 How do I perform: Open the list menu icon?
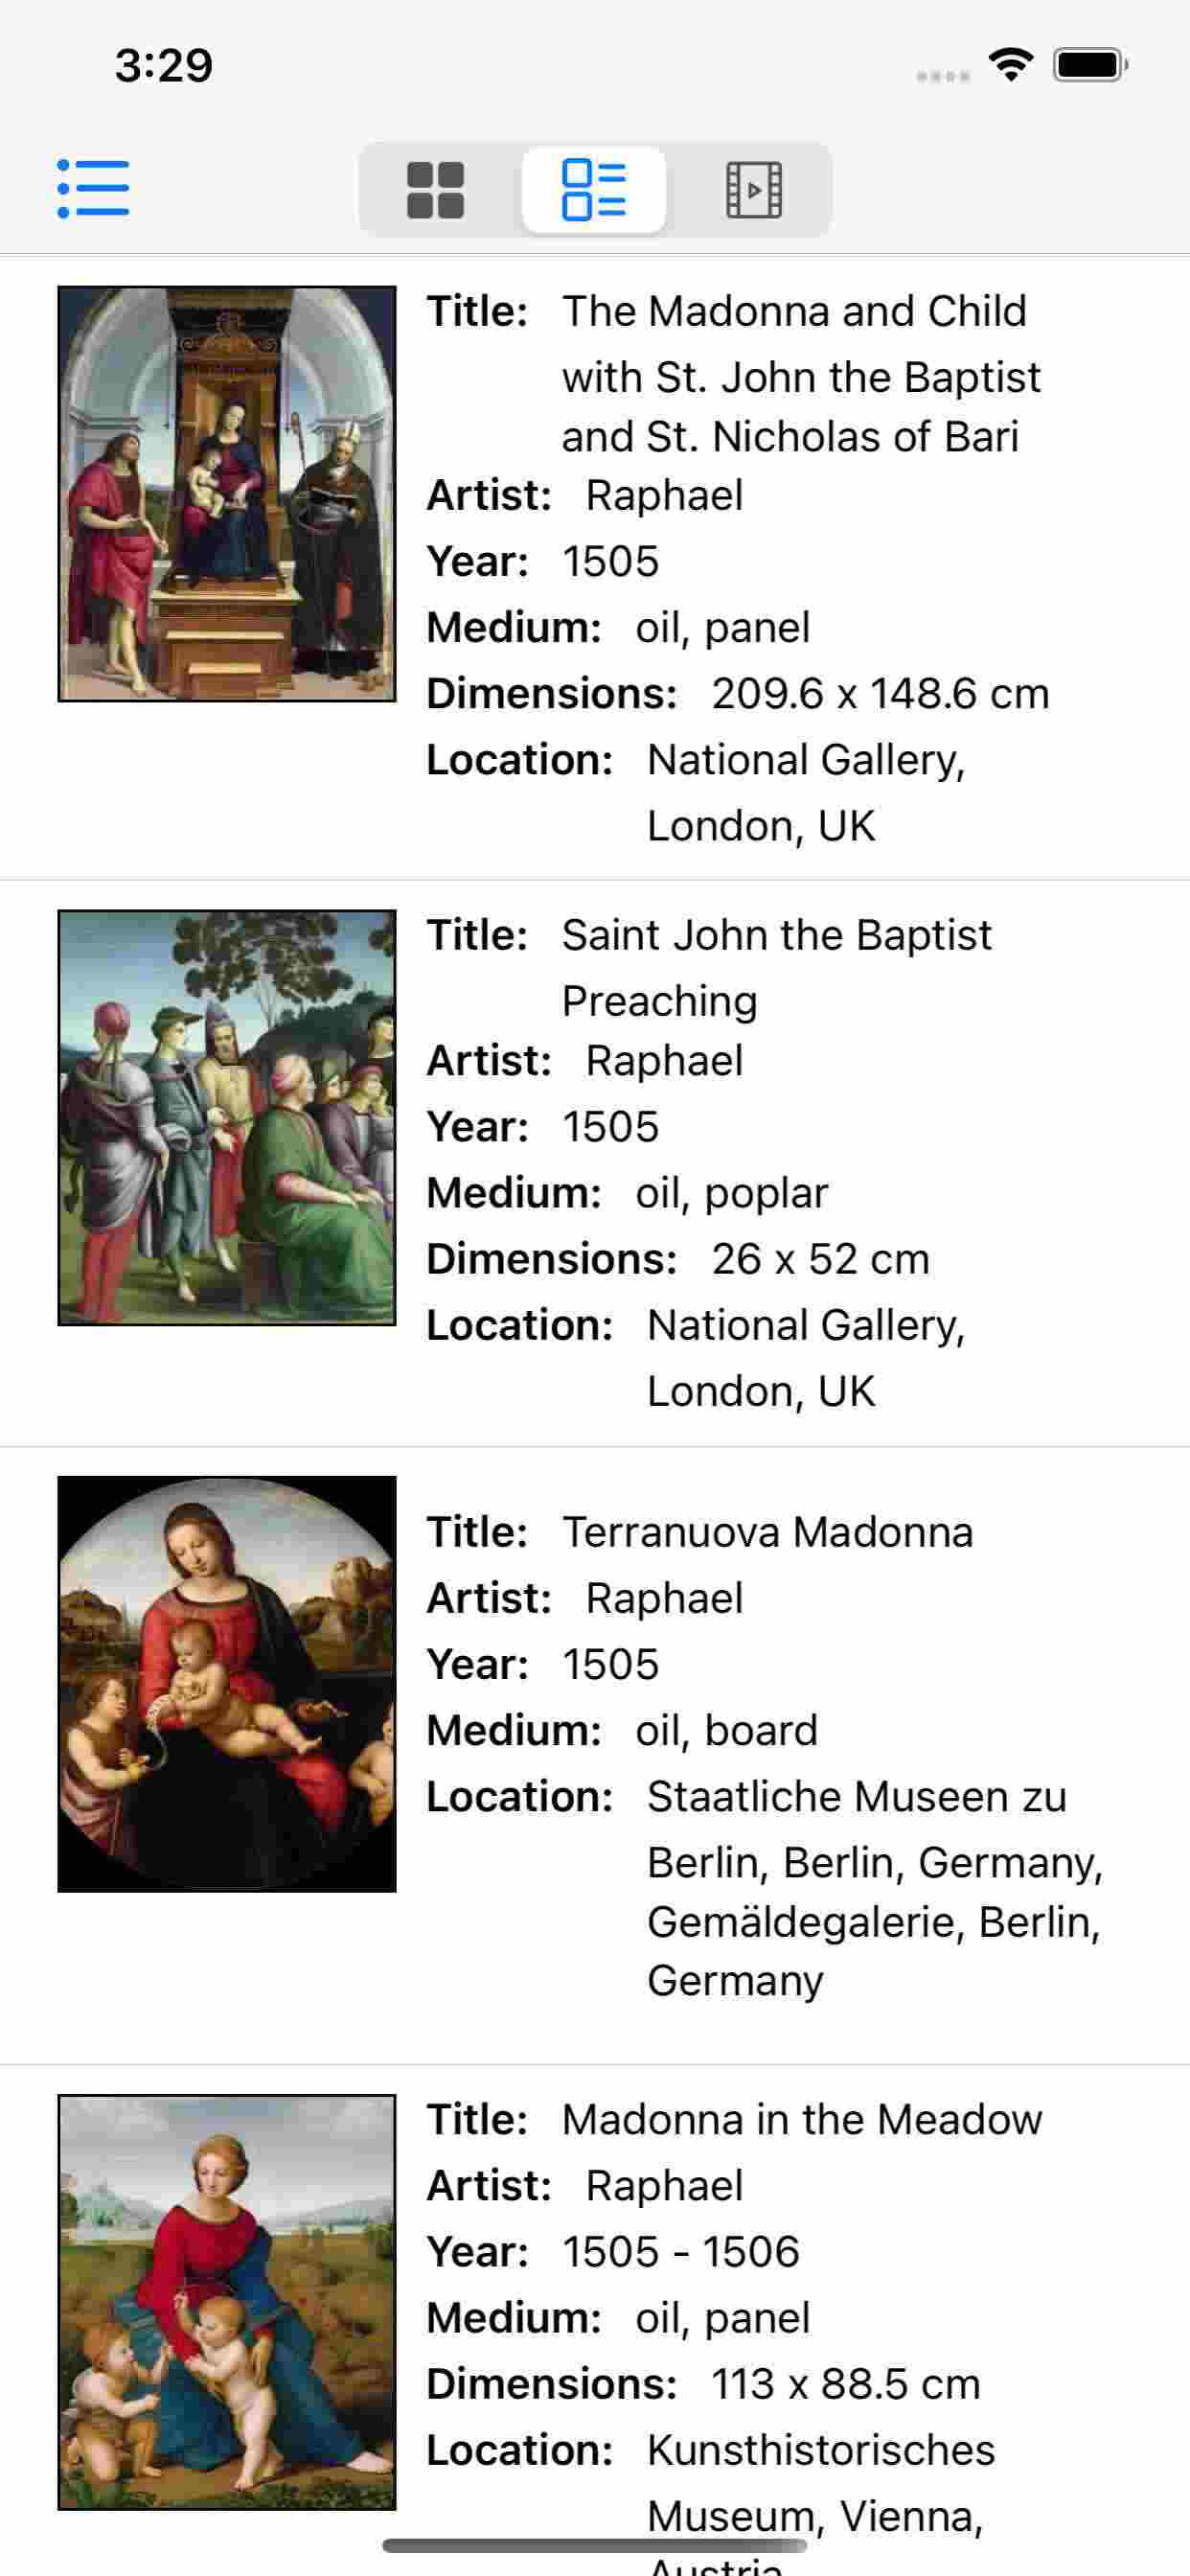[x=93, y=188]
